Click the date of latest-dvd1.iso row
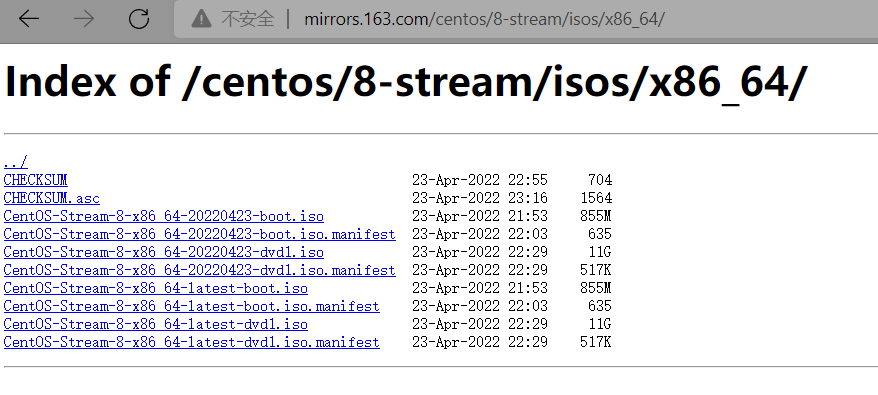This screenshot has width=878, height=395. point(480,324)
